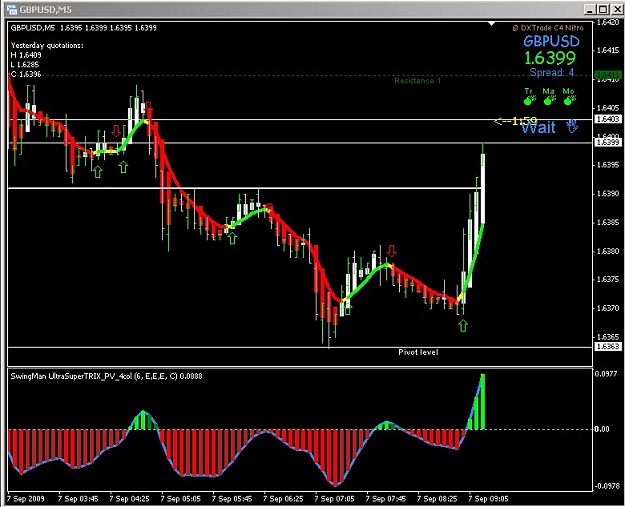Click the red down arrow near the 06:25 candles
Image resolution: width=625 pixels, height=507 pixels.
269,208
